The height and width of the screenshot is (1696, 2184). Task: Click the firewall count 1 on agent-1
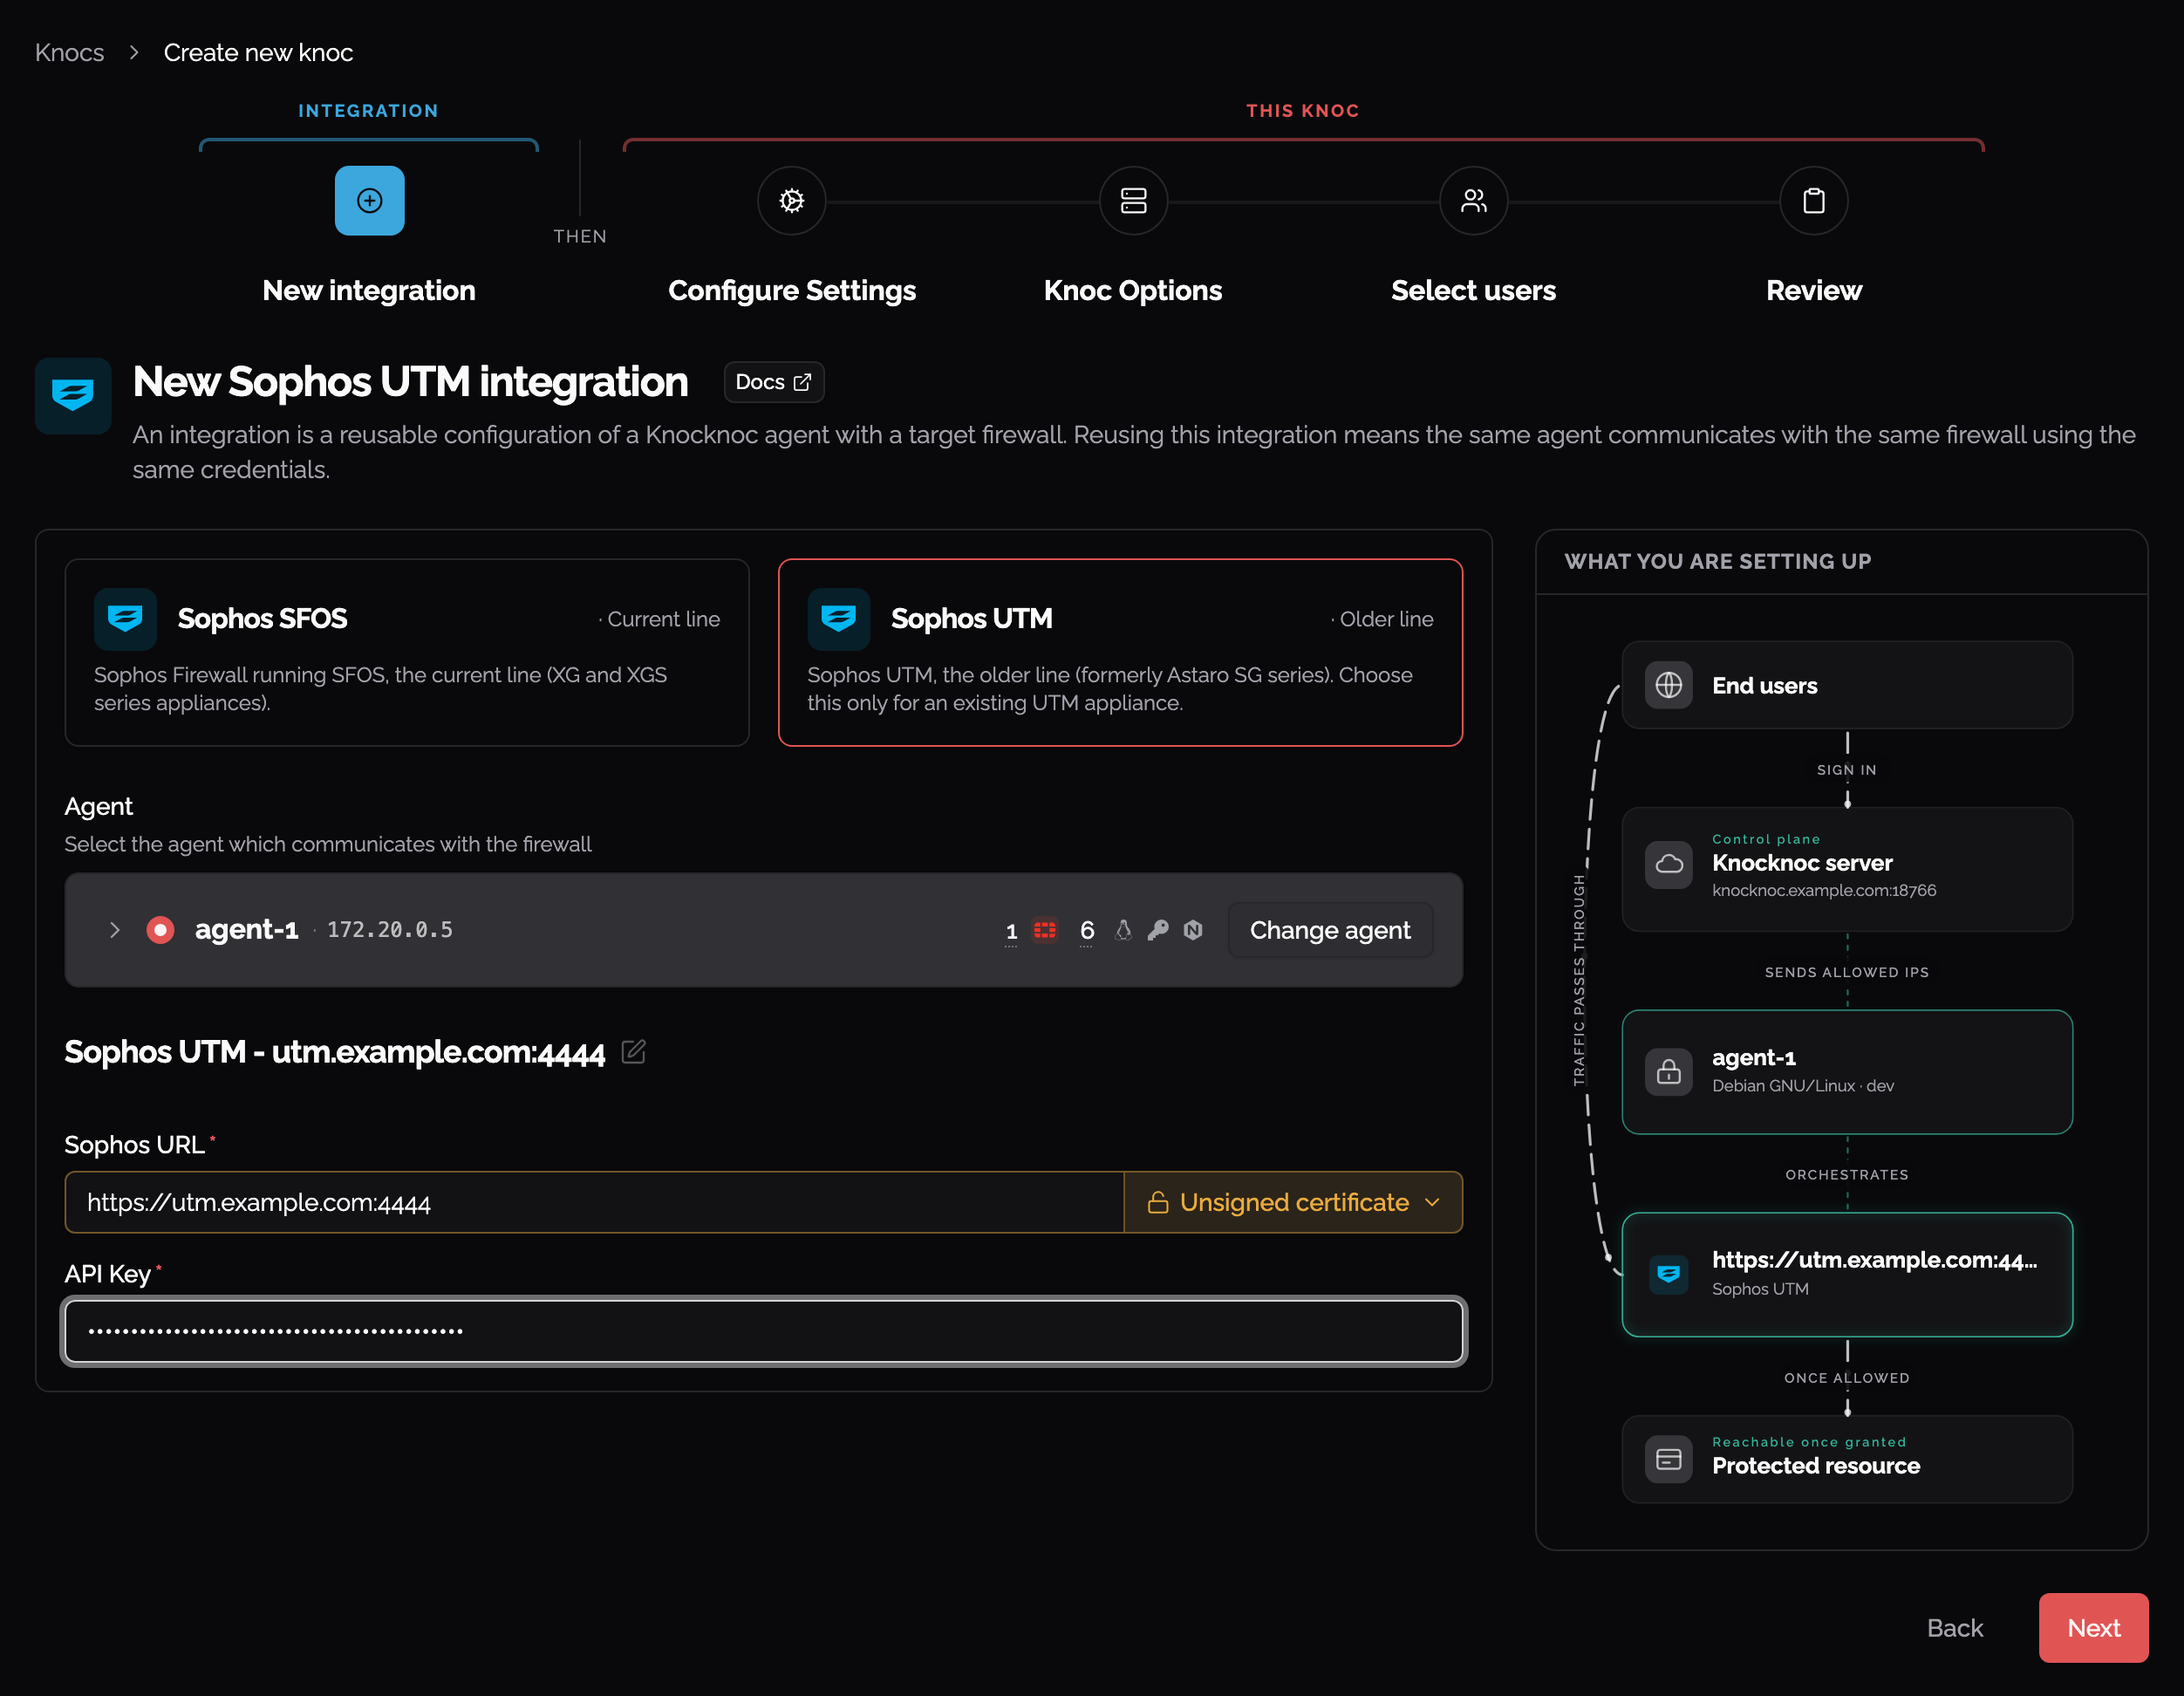[1011, 931]
